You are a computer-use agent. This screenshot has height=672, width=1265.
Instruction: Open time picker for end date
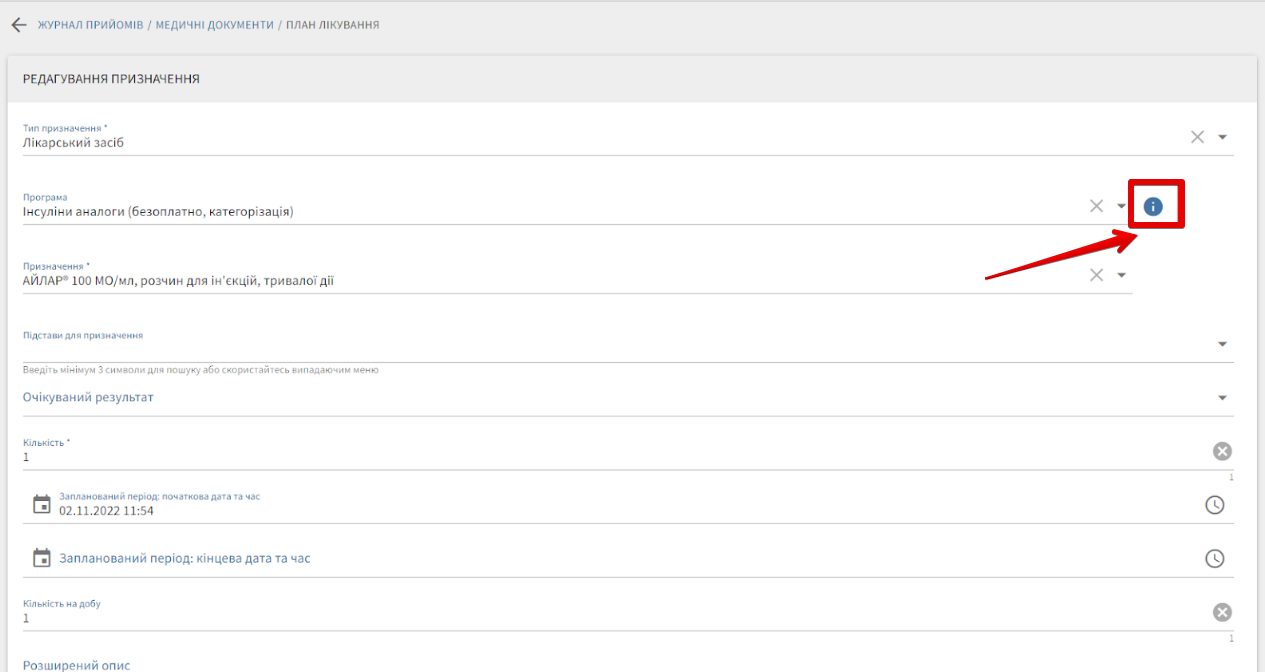click(1214, 559)
